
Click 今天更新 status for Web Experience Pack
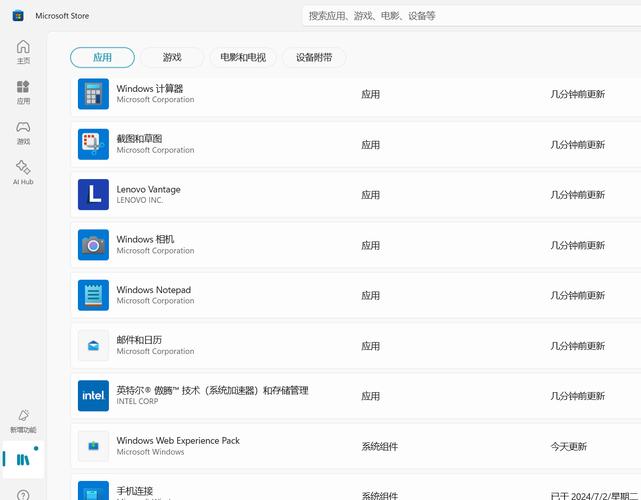[x=568, y=446]
